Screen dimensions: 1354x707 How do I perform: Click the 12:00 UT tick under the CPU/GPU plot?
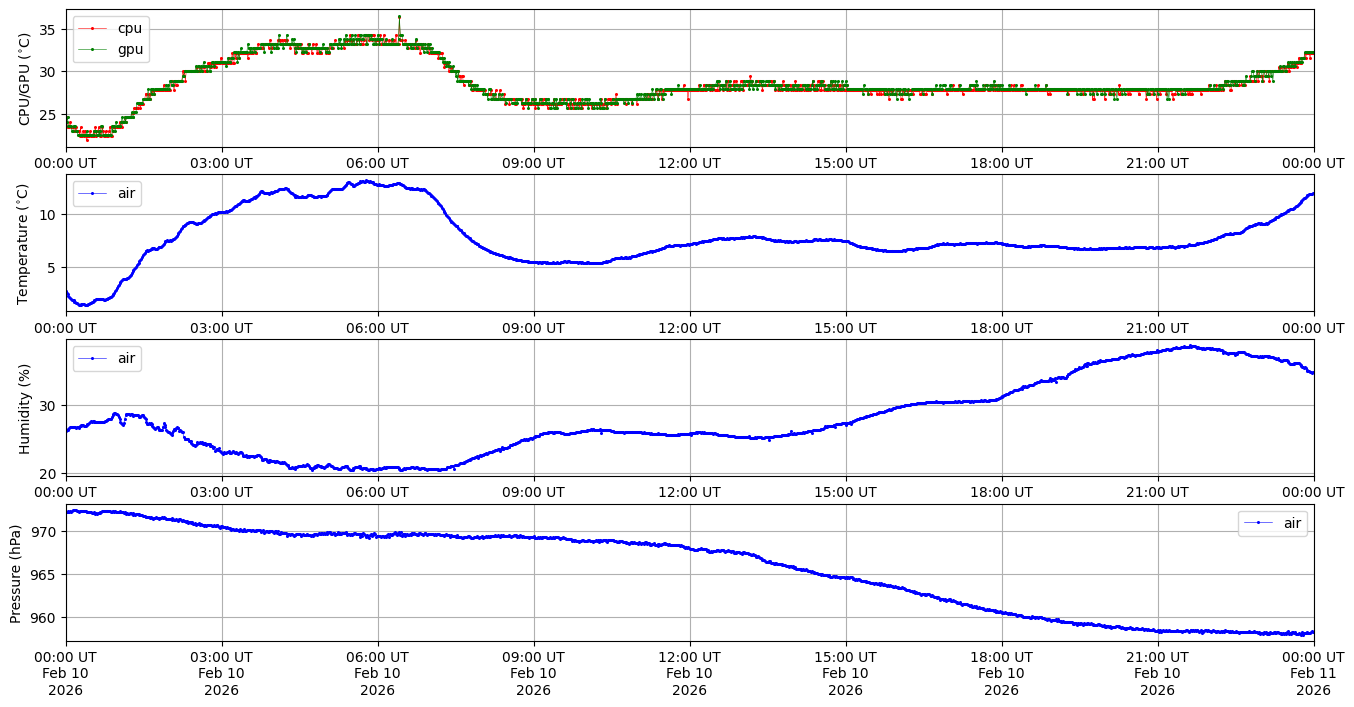point(689,163)
